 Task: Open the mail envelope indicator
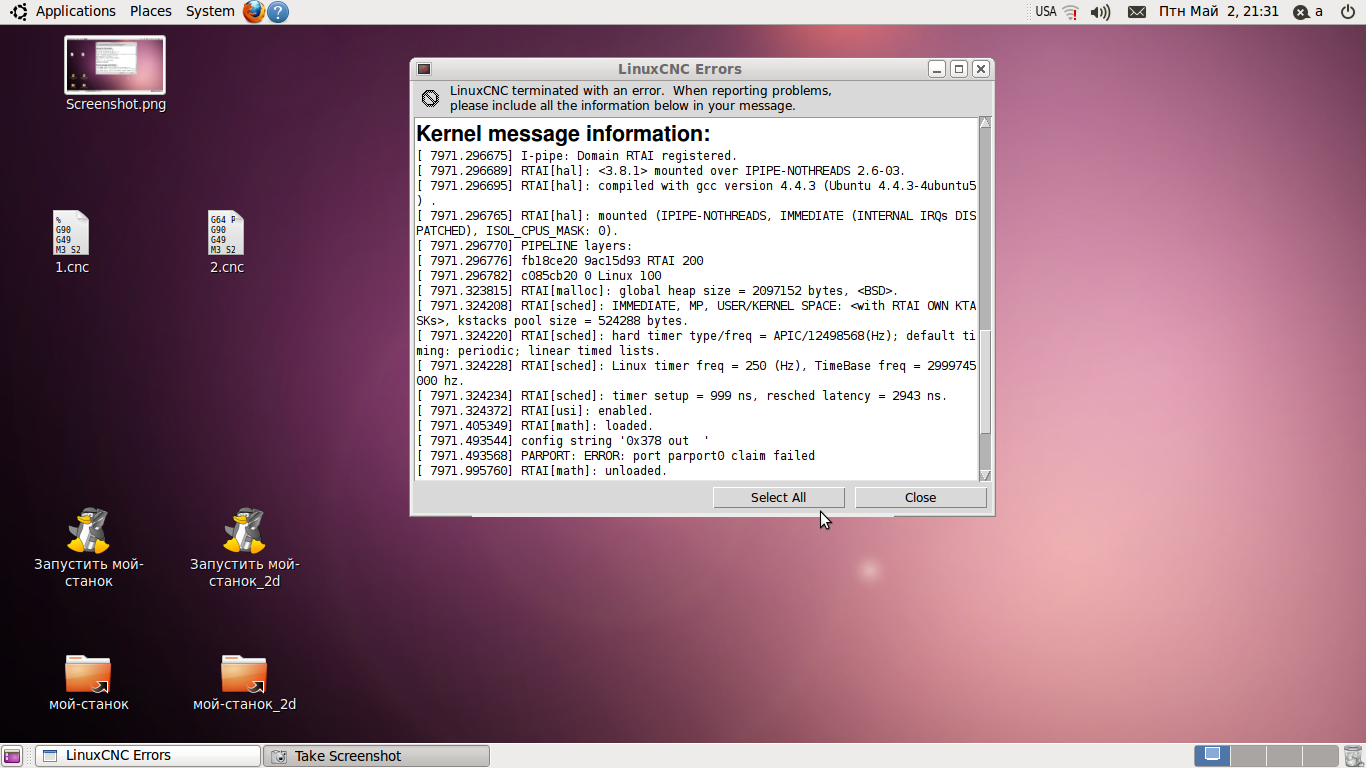click(x=1137, y=12)
